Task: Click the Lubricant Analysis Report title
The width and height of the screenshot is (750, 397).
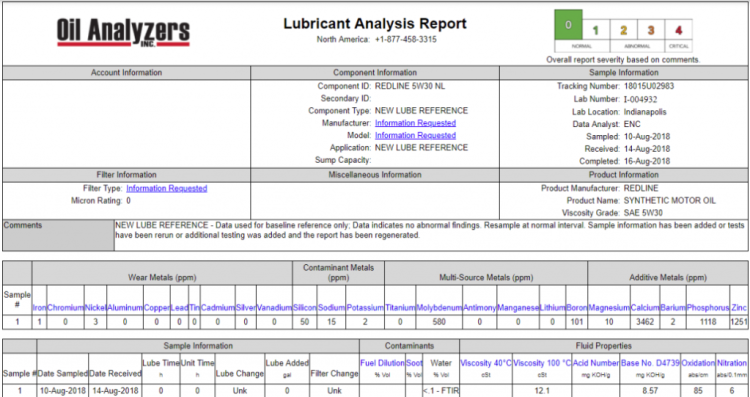Action: [375, 23]
